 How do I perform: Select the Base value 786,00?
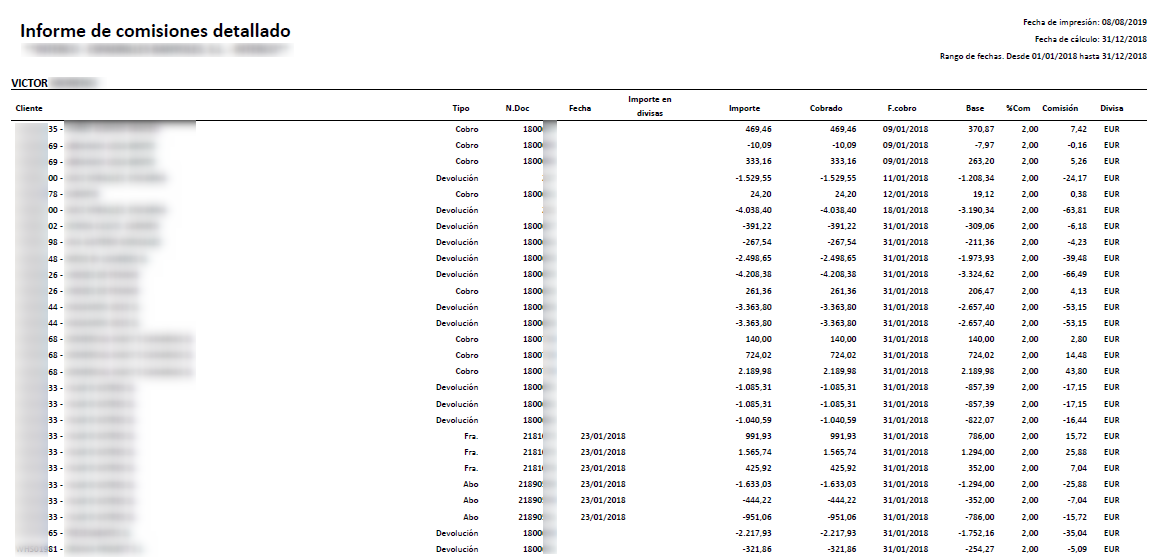click(981, 436)
